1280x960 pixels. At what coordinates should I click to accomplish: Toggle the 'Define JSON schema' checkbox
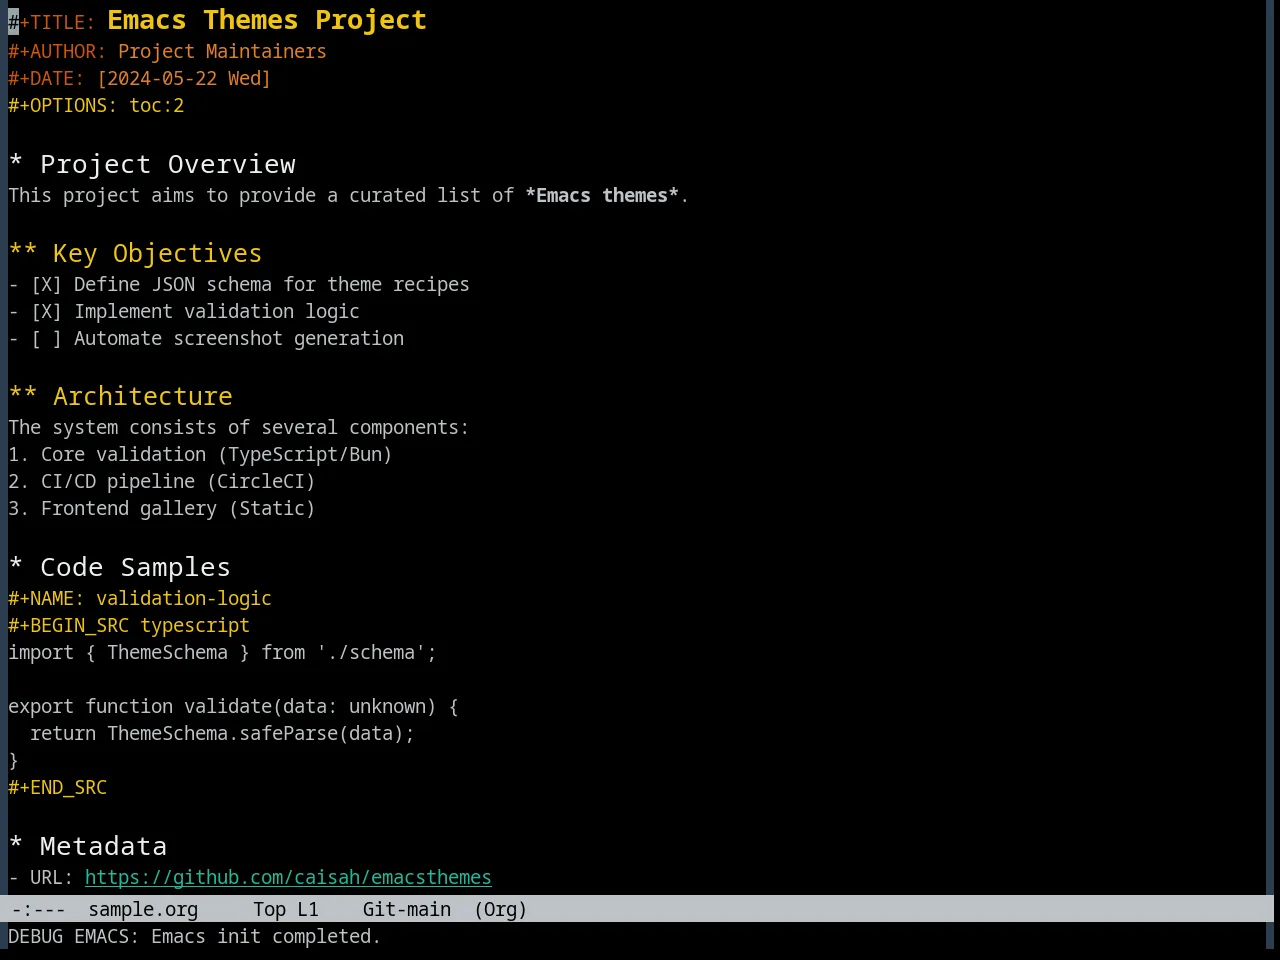46,285
